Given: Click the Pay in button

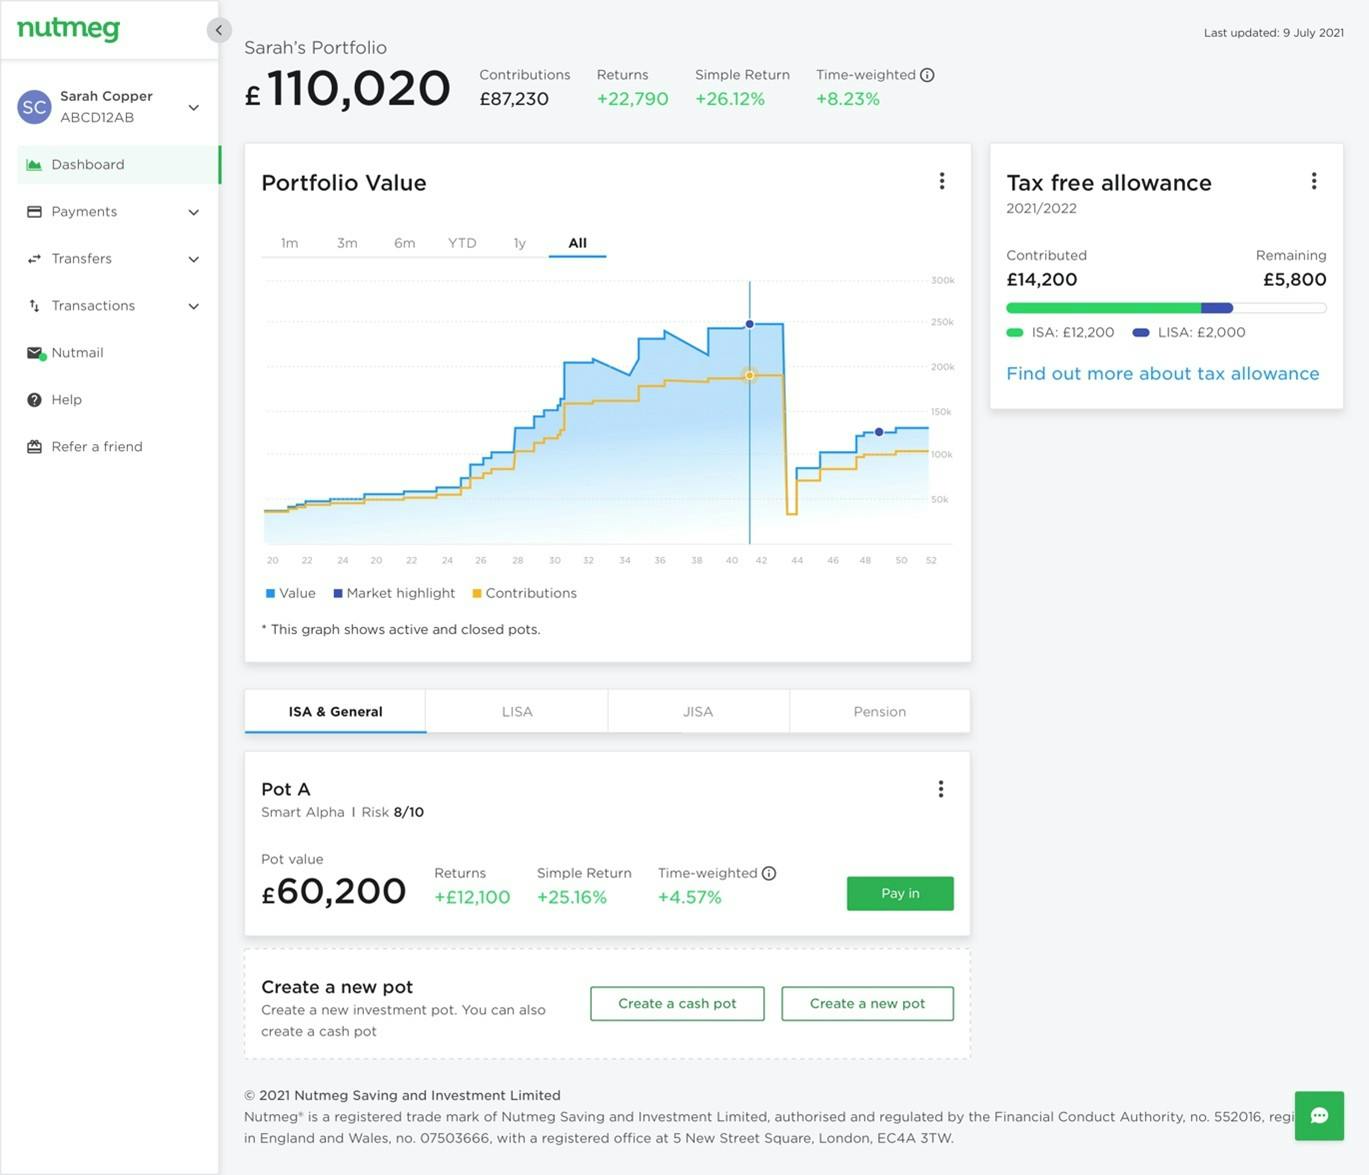Looking at the screenshot, I should (900, 893).
